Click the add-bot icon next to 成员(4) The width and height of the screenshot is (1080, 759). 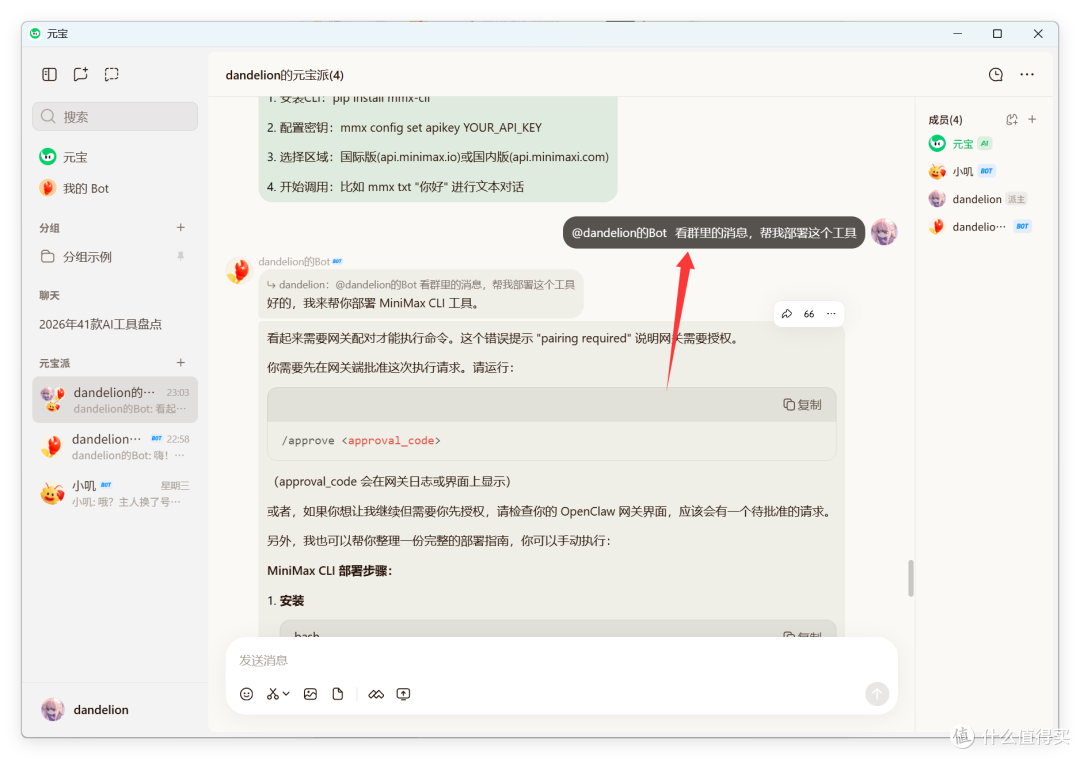pos(1012,120)
